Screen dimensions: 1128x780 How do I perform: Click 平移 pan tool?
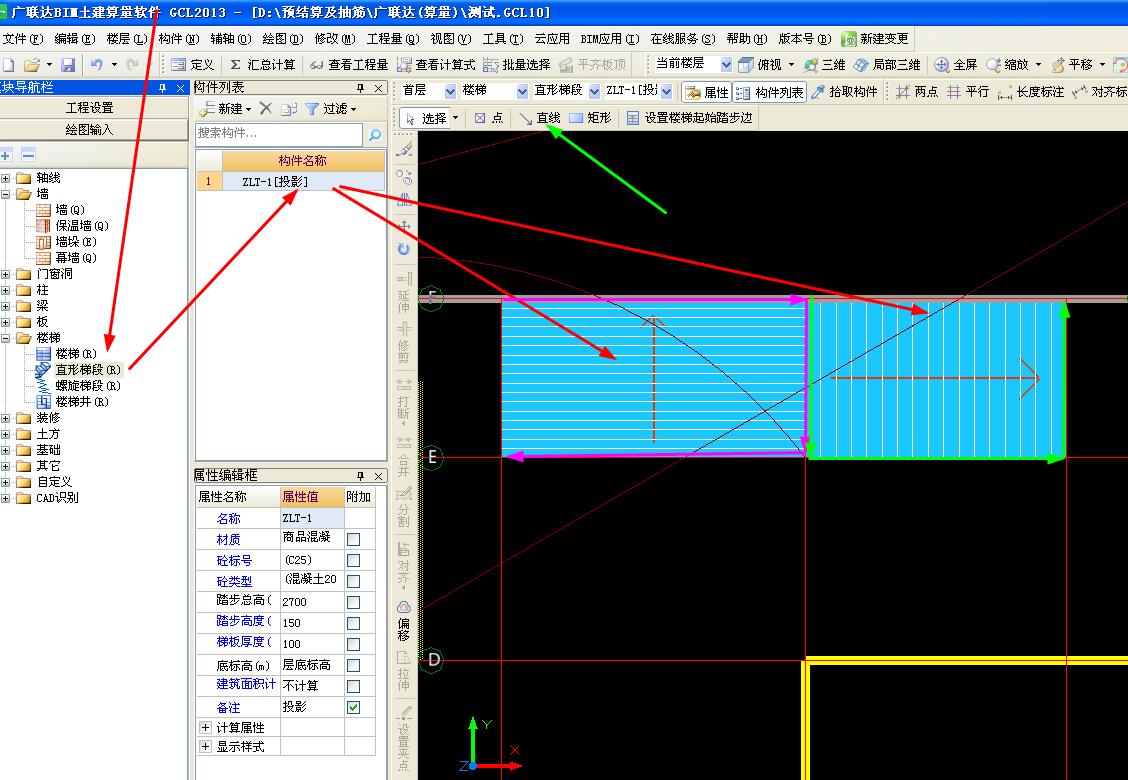1072,65
